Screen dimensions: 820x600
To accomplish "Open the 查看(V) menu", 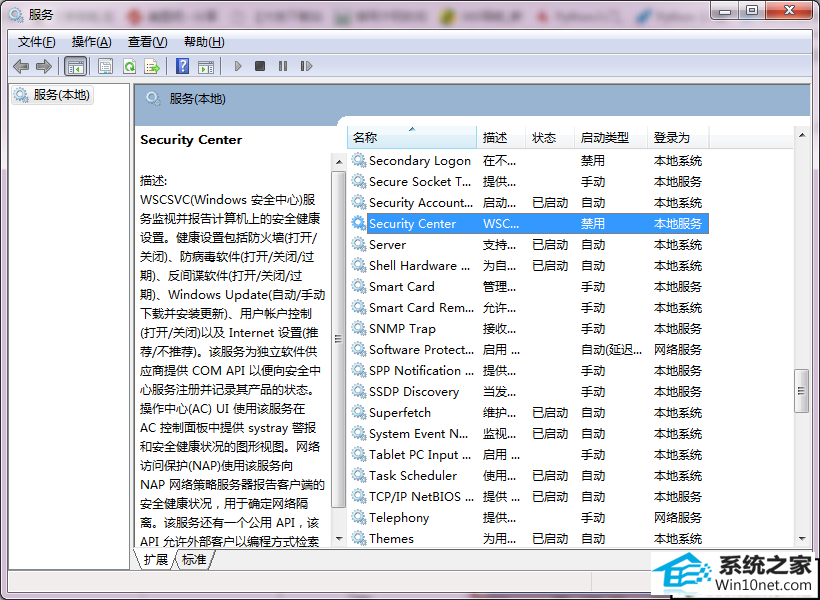I will click(x=147, y=42).
